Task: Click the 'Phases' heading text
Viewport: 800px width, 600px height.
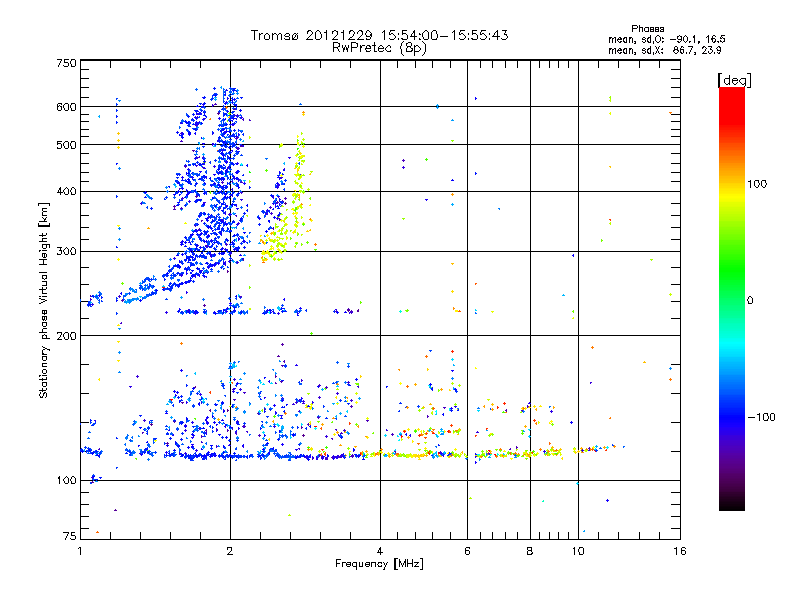Action: (x=647, y=29)
